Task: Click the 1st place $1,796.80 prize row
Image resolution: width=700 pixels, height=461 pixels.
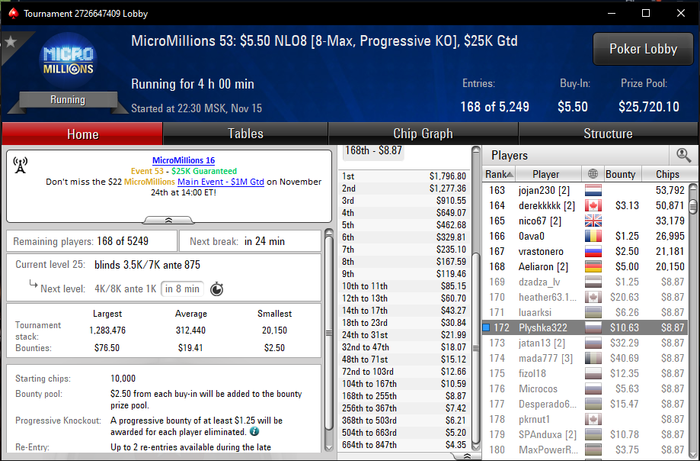Action: tap(404, 176)
